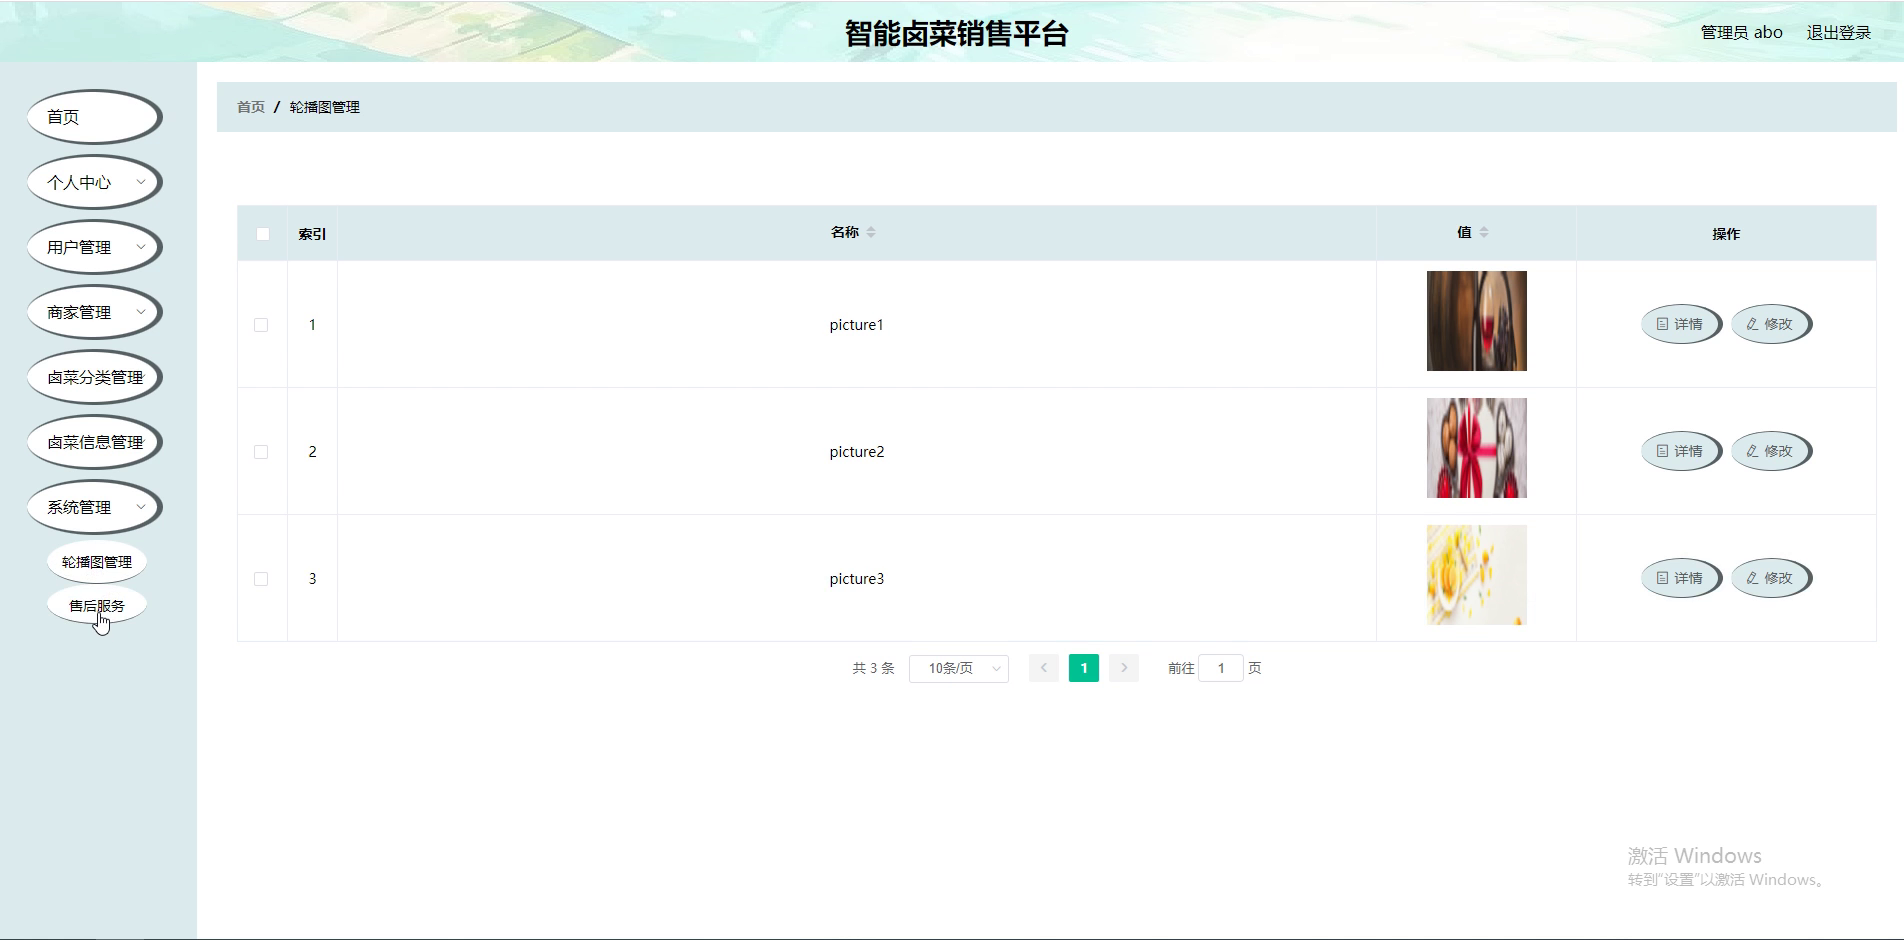Open details for picture3 row
1904x940 pixels.
coord(1680,578)
